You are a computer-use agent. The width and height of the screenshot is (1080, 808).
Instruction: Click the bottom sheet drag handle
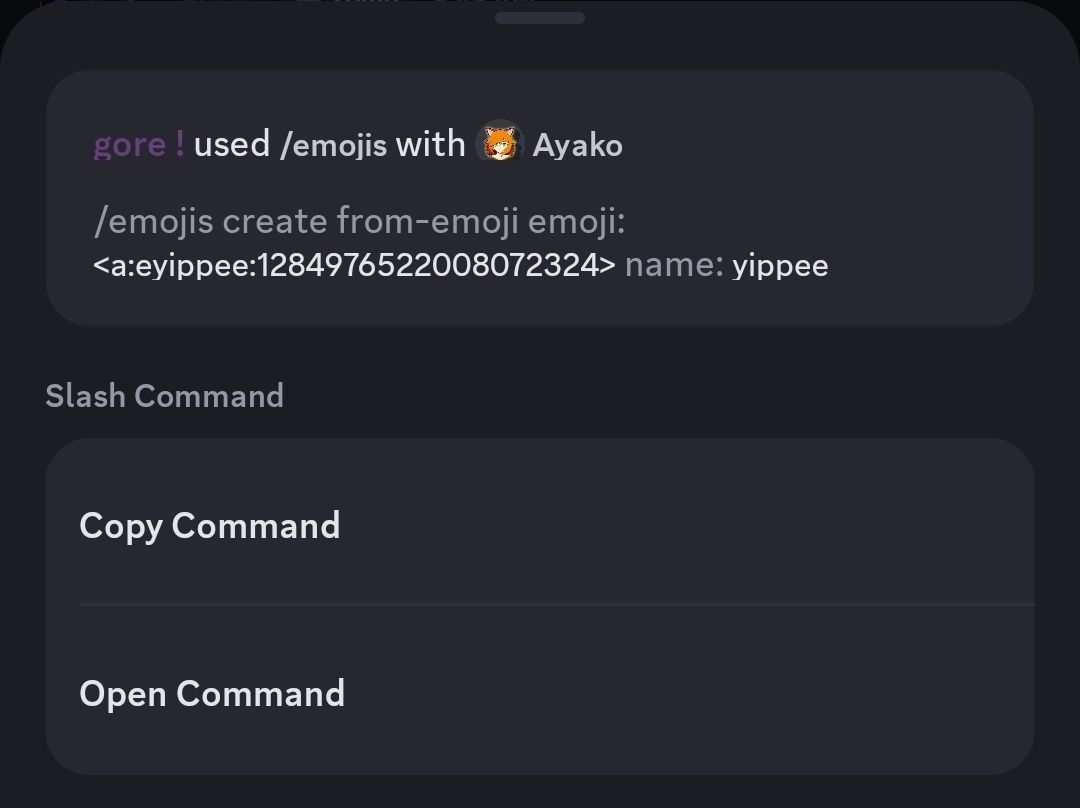540,18
